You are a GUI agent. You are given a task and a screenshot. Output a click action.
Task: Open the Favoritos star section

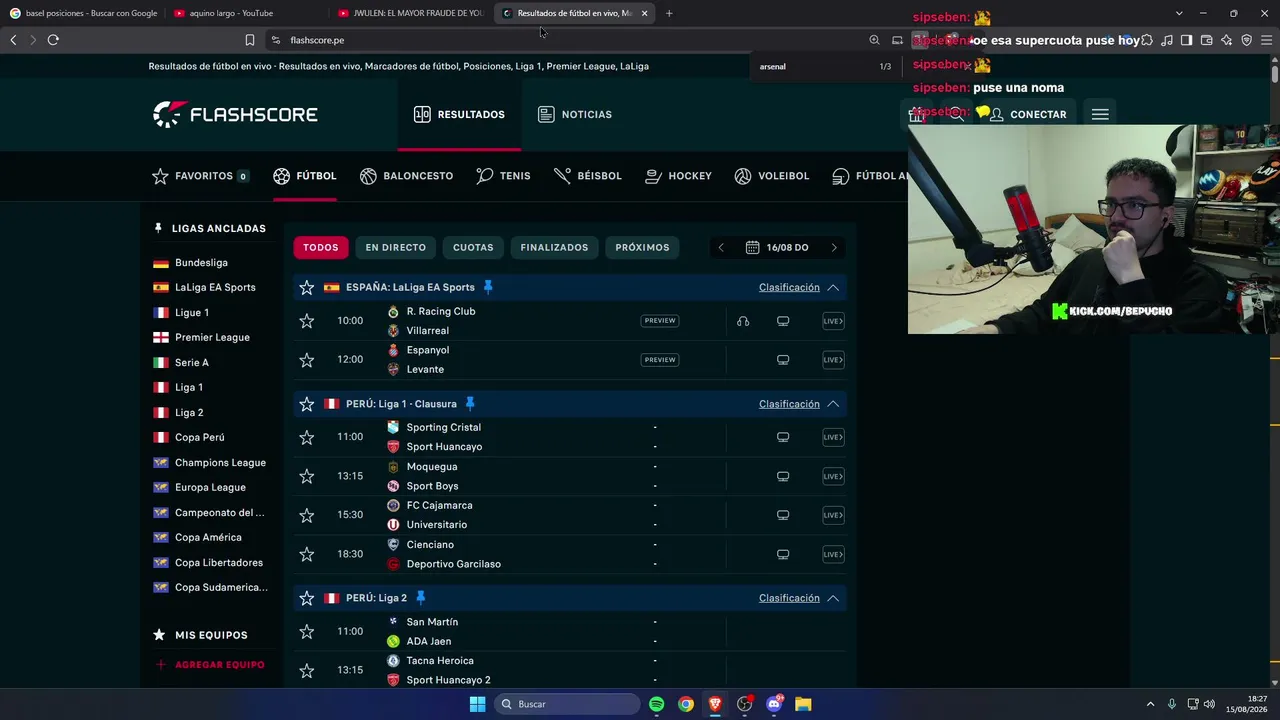tap(200, 176)
